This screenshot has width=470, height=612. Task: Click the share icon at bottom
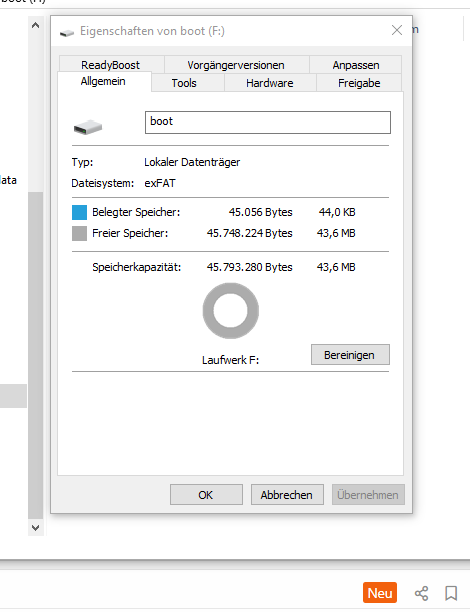pos(421,593)
